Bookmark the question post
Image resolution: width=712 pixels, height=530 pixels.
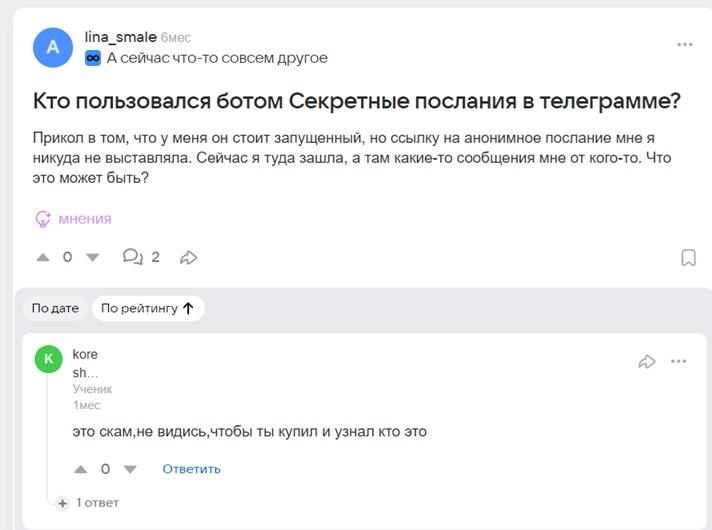point(688,258)
